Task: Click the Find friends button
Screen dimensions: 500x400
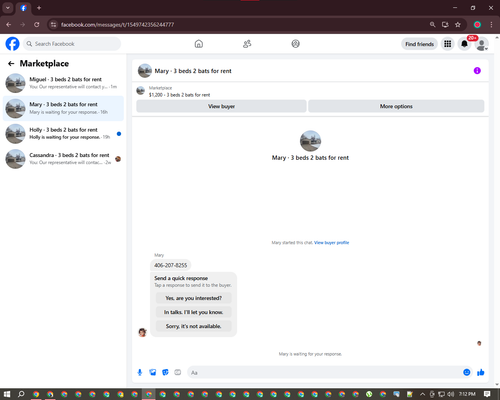Action: point(419,44)
